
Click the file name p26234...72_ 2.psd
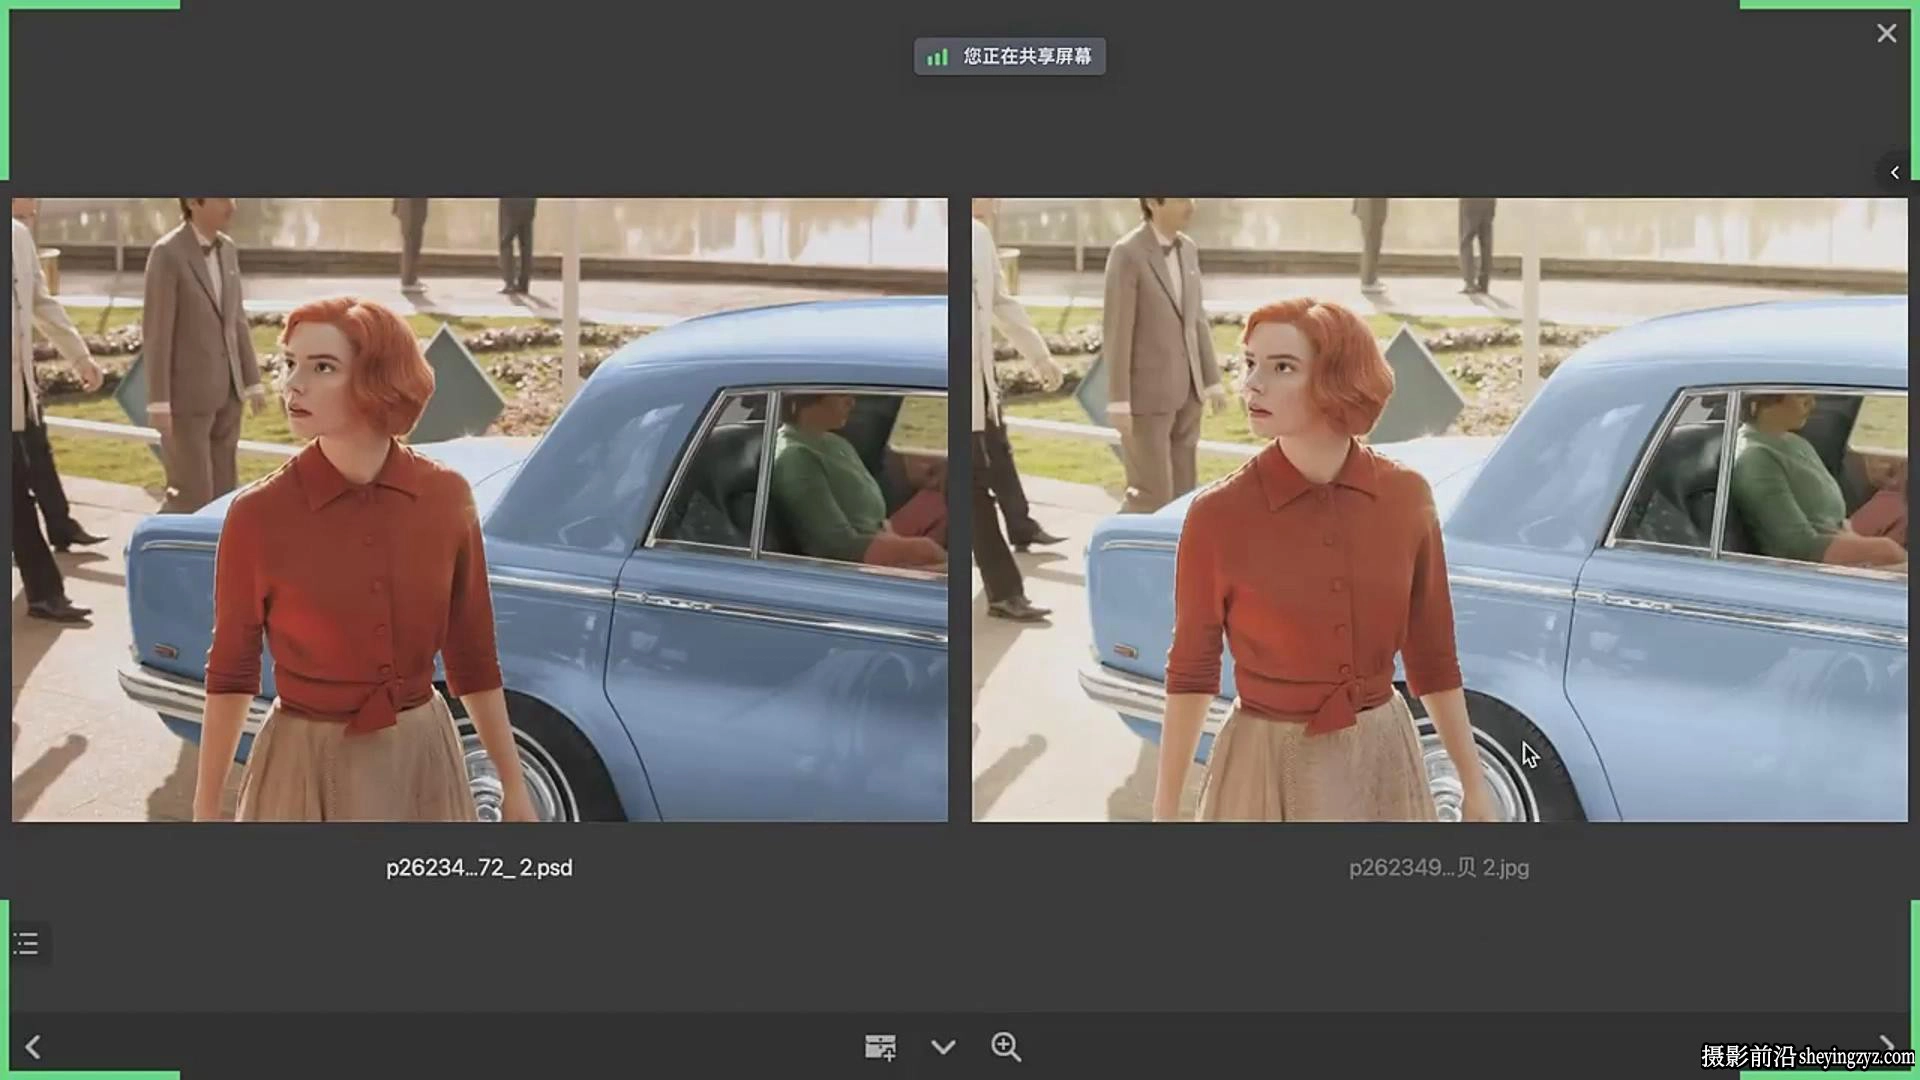point(479,868)
